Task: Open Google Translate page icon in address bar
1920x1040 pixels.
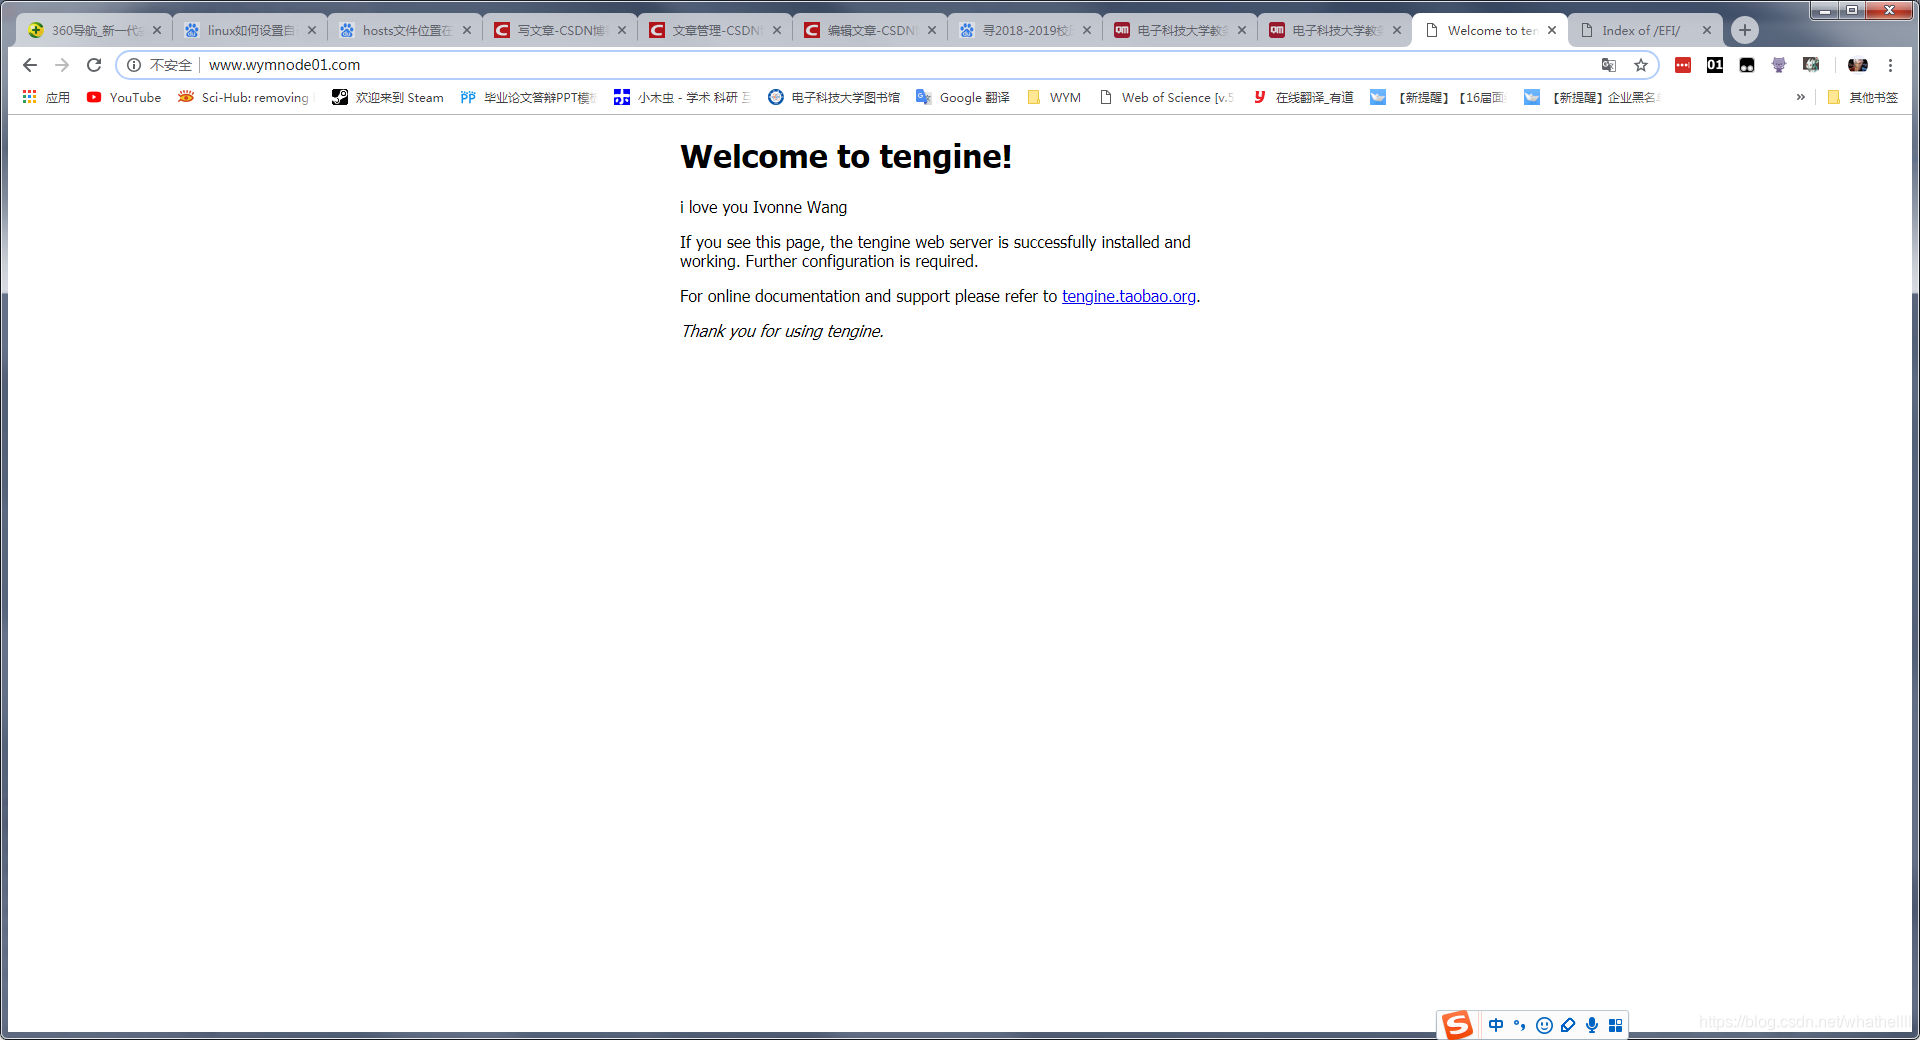Action: point(1608,64)
